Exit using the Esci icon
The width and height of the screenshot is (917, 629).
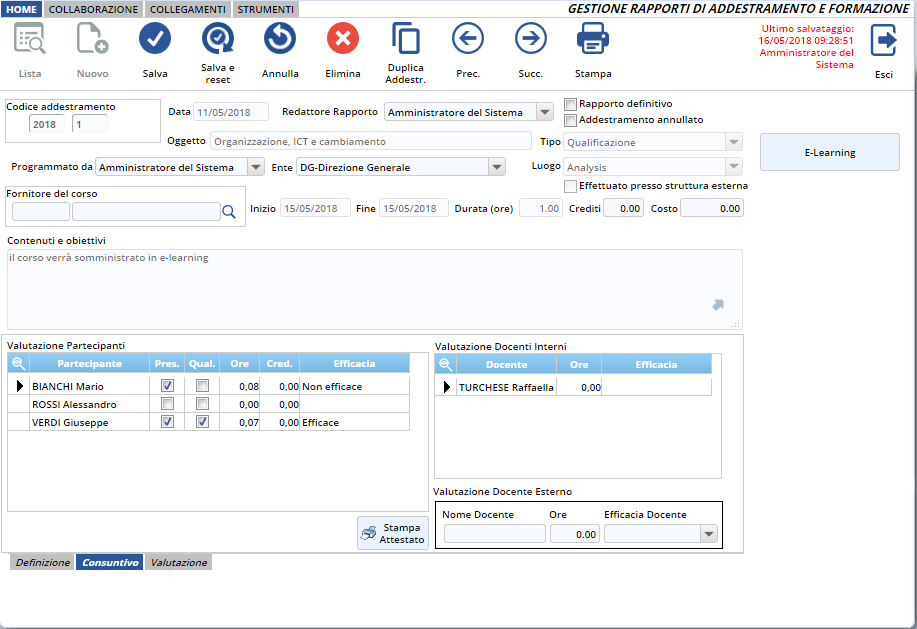click(884, 42)
